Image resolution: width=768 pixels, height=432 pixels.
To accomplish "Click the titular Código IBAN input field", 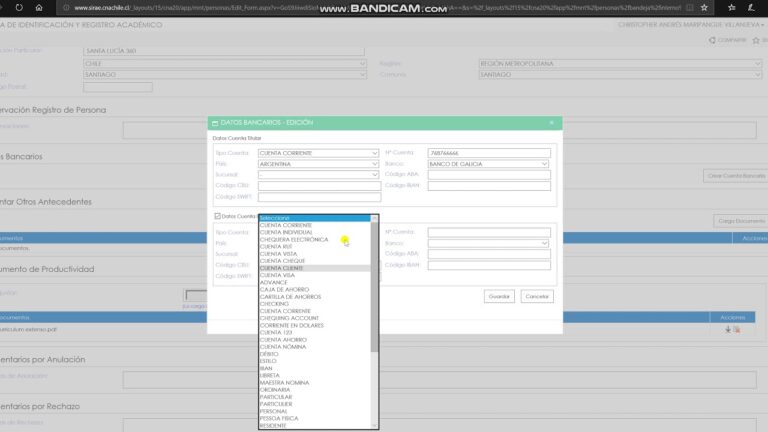I will 489,186.
